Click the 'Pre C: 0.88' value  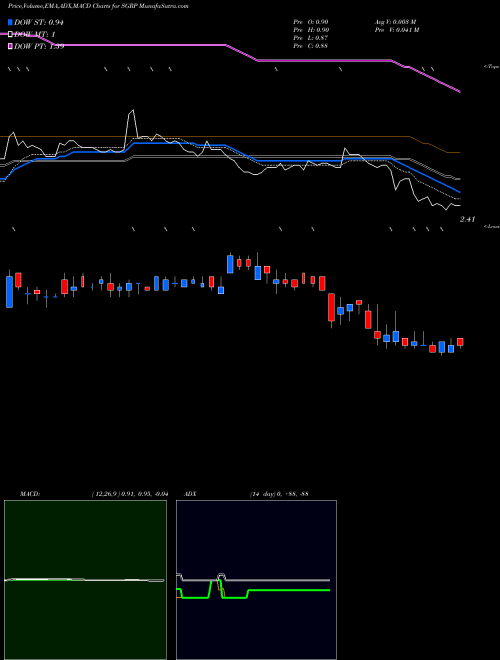click(311, 46)
